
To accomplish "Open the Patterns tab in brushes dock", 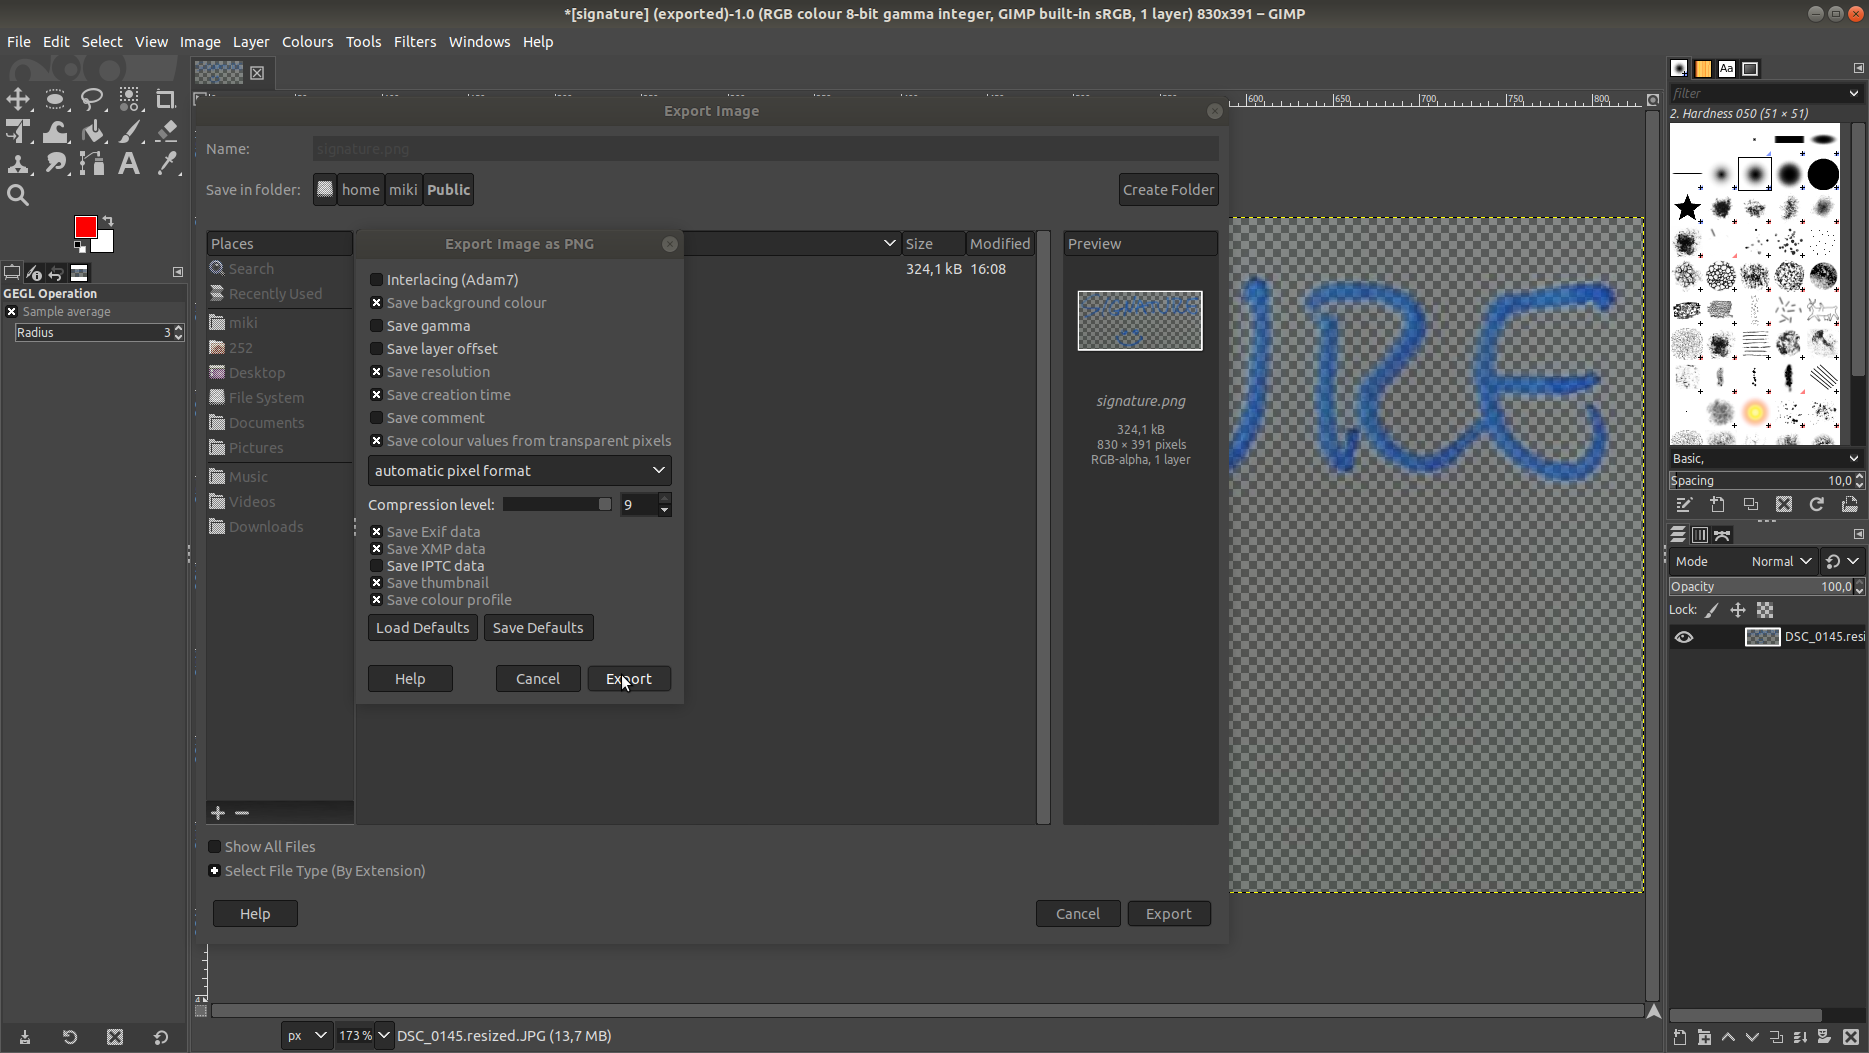I will 1703,69.
